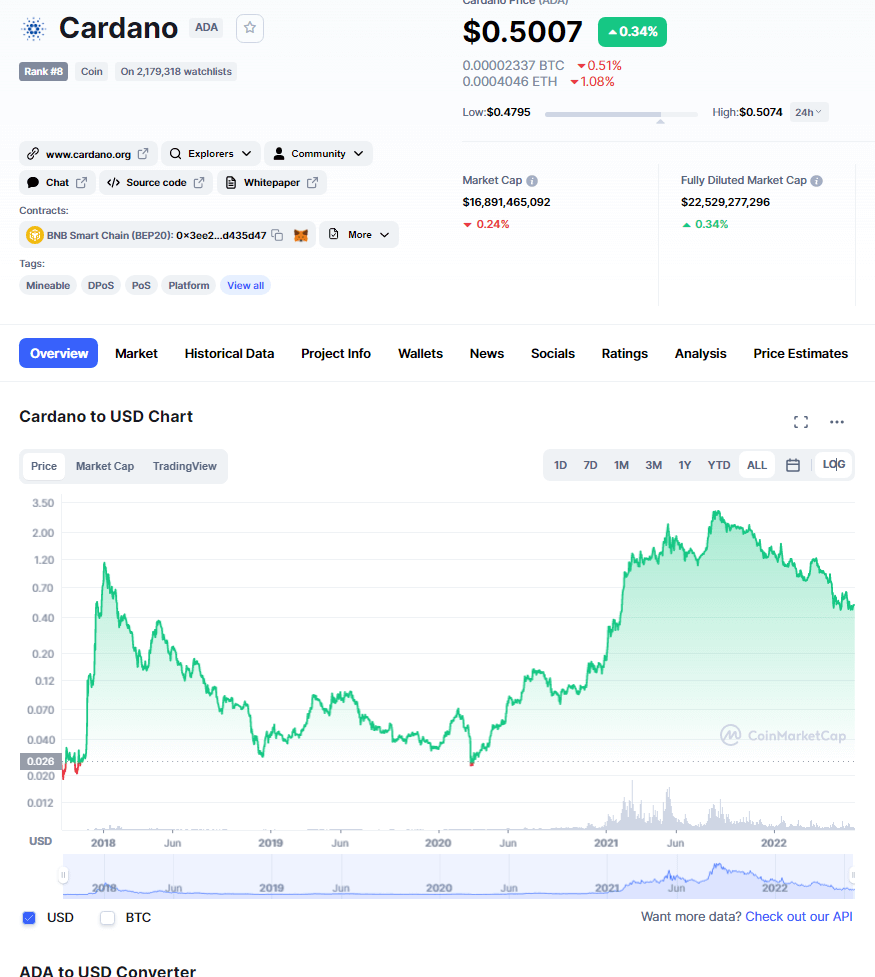The height and width of the screenshot is (977, 875).
Task: Click the speech bubble icon in Chat
Action: (x=33, y=183)
